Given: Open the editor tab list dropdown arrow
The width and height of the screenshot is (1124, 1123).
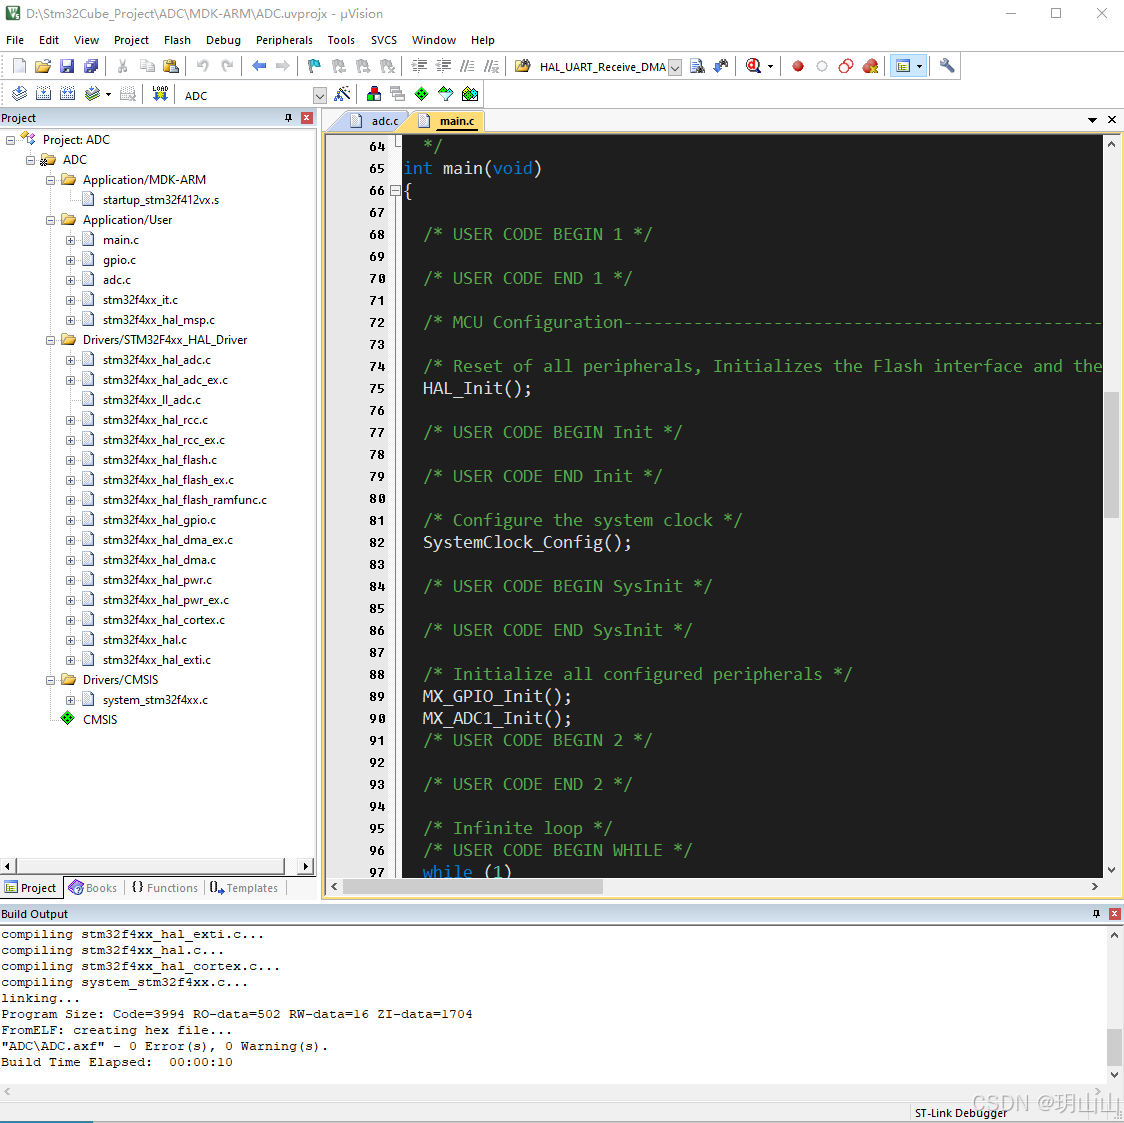Looking at the screenshot, I should click(x=1092, y=120).
